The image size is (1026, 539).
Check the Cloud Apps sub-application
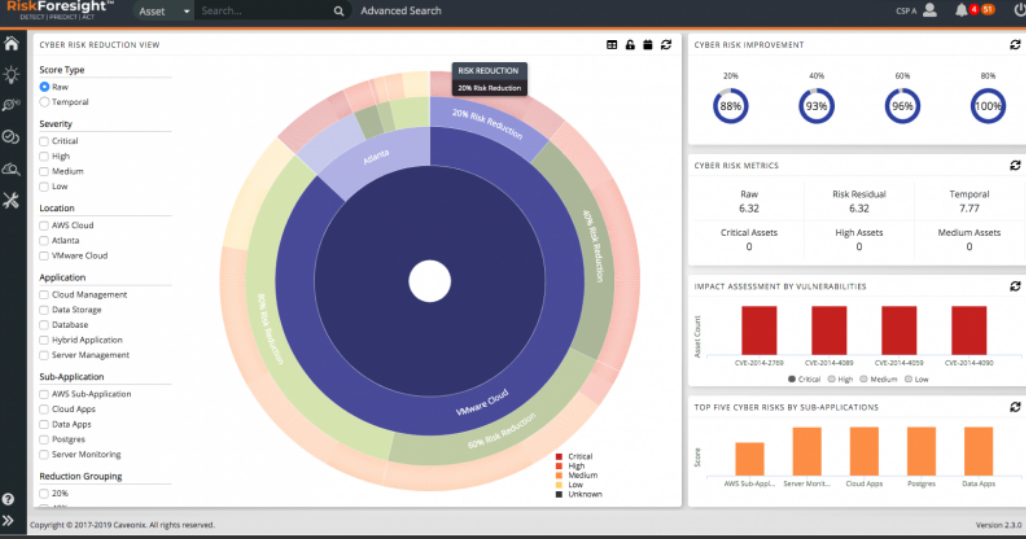[x=44, y=409]
